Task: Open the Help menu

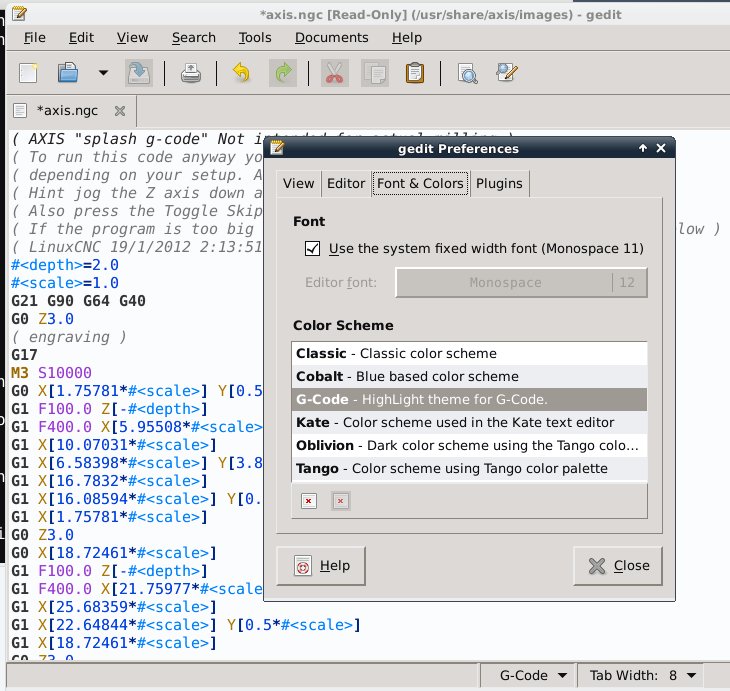Action: (x=406, y=38)
